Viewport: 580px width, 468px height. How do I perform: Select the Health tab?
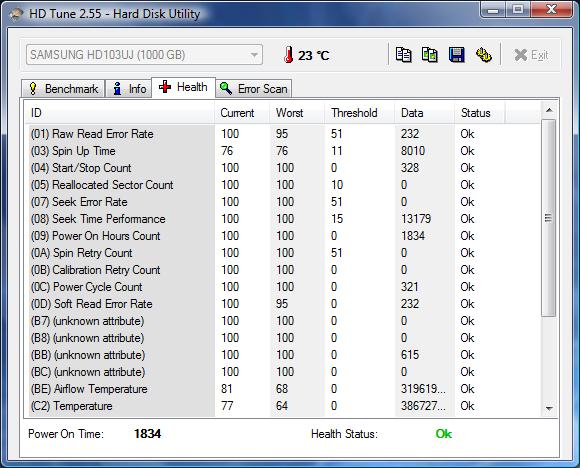[x=183, y=87]
